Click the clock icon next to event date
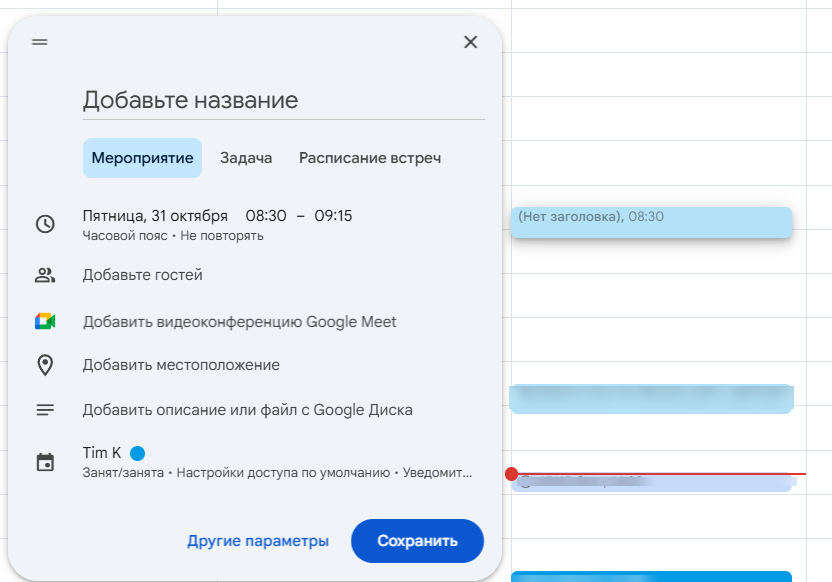Image resolution: width=832 pixels, height=582 pixels. click(x=46, y=224)
